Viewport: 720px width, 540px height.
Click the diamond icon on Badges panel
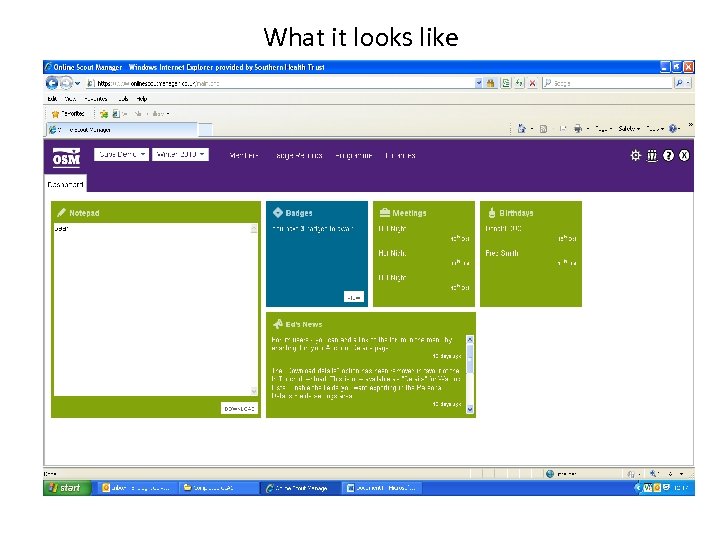click(277, 212)
